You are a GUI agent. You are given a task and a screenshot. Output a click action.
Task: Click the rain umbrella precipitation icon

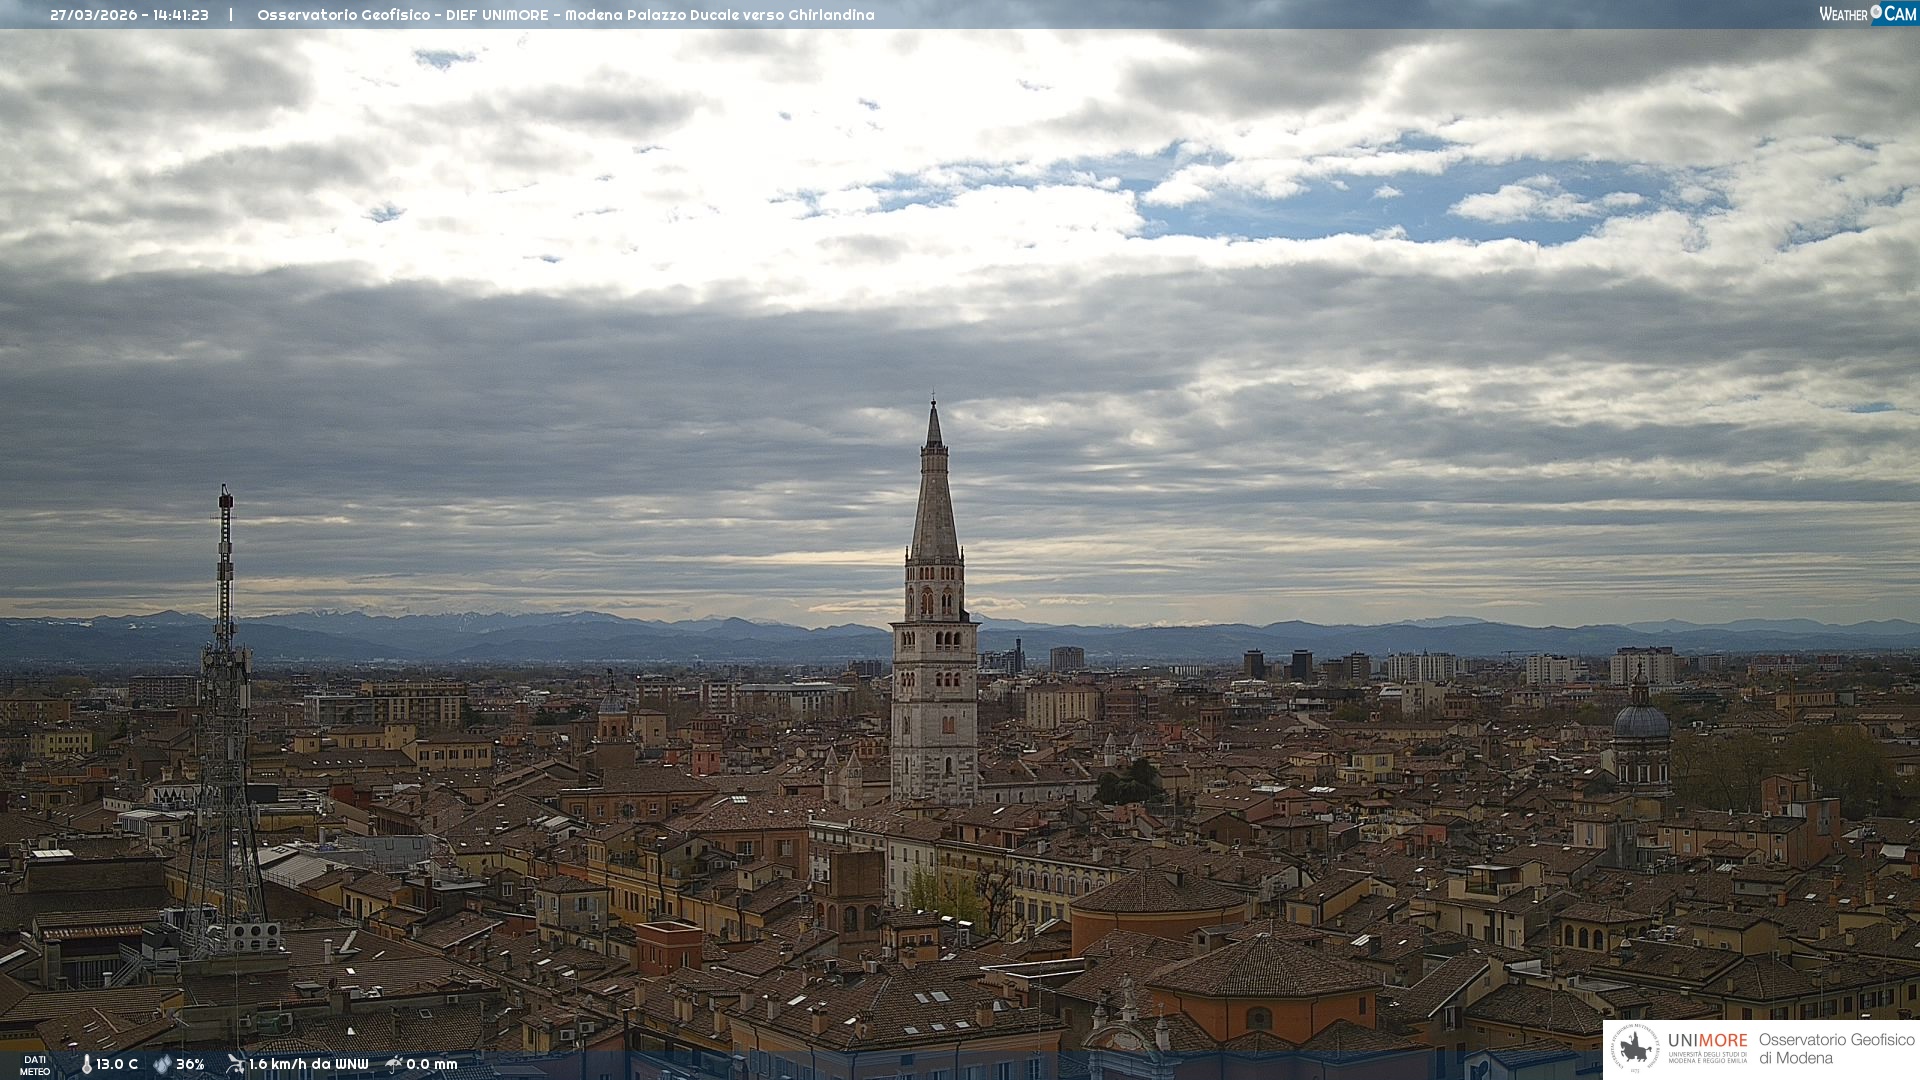[x=394, y=1064]
